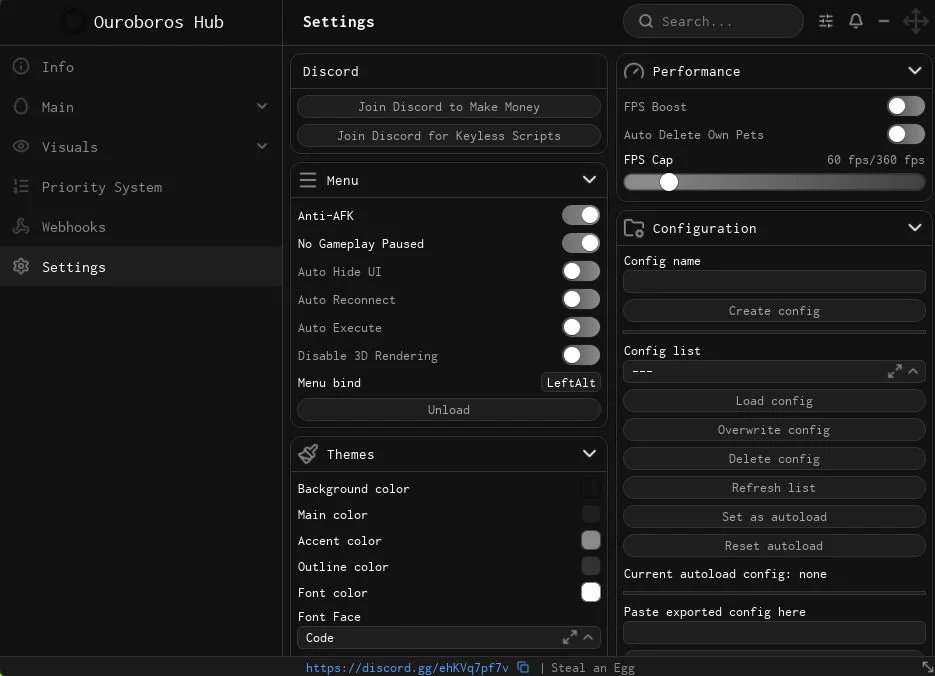Open the Webhooks page
The height and width of the screenshot is (676, 935).
(141, 227)
